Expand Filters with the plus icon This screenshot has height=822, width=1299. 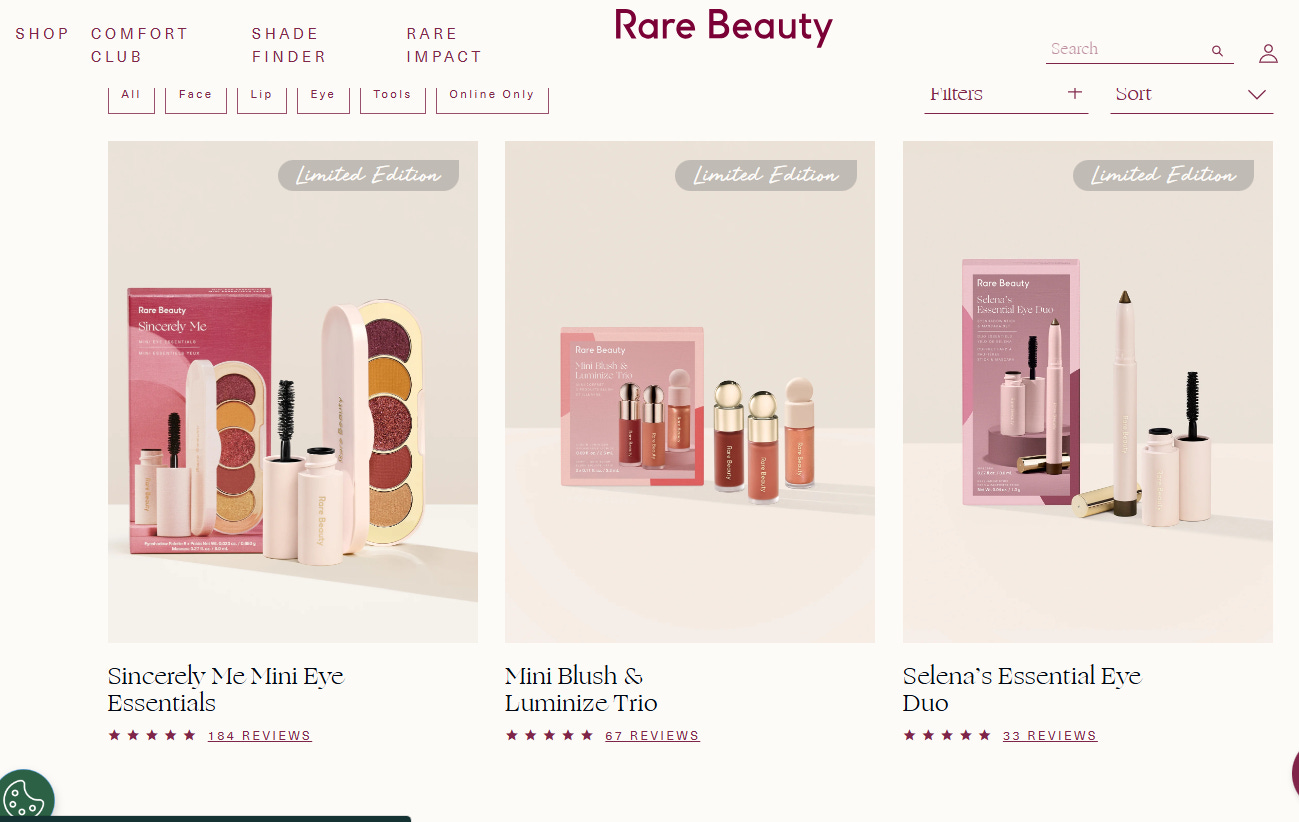(x=1075, y=93)
